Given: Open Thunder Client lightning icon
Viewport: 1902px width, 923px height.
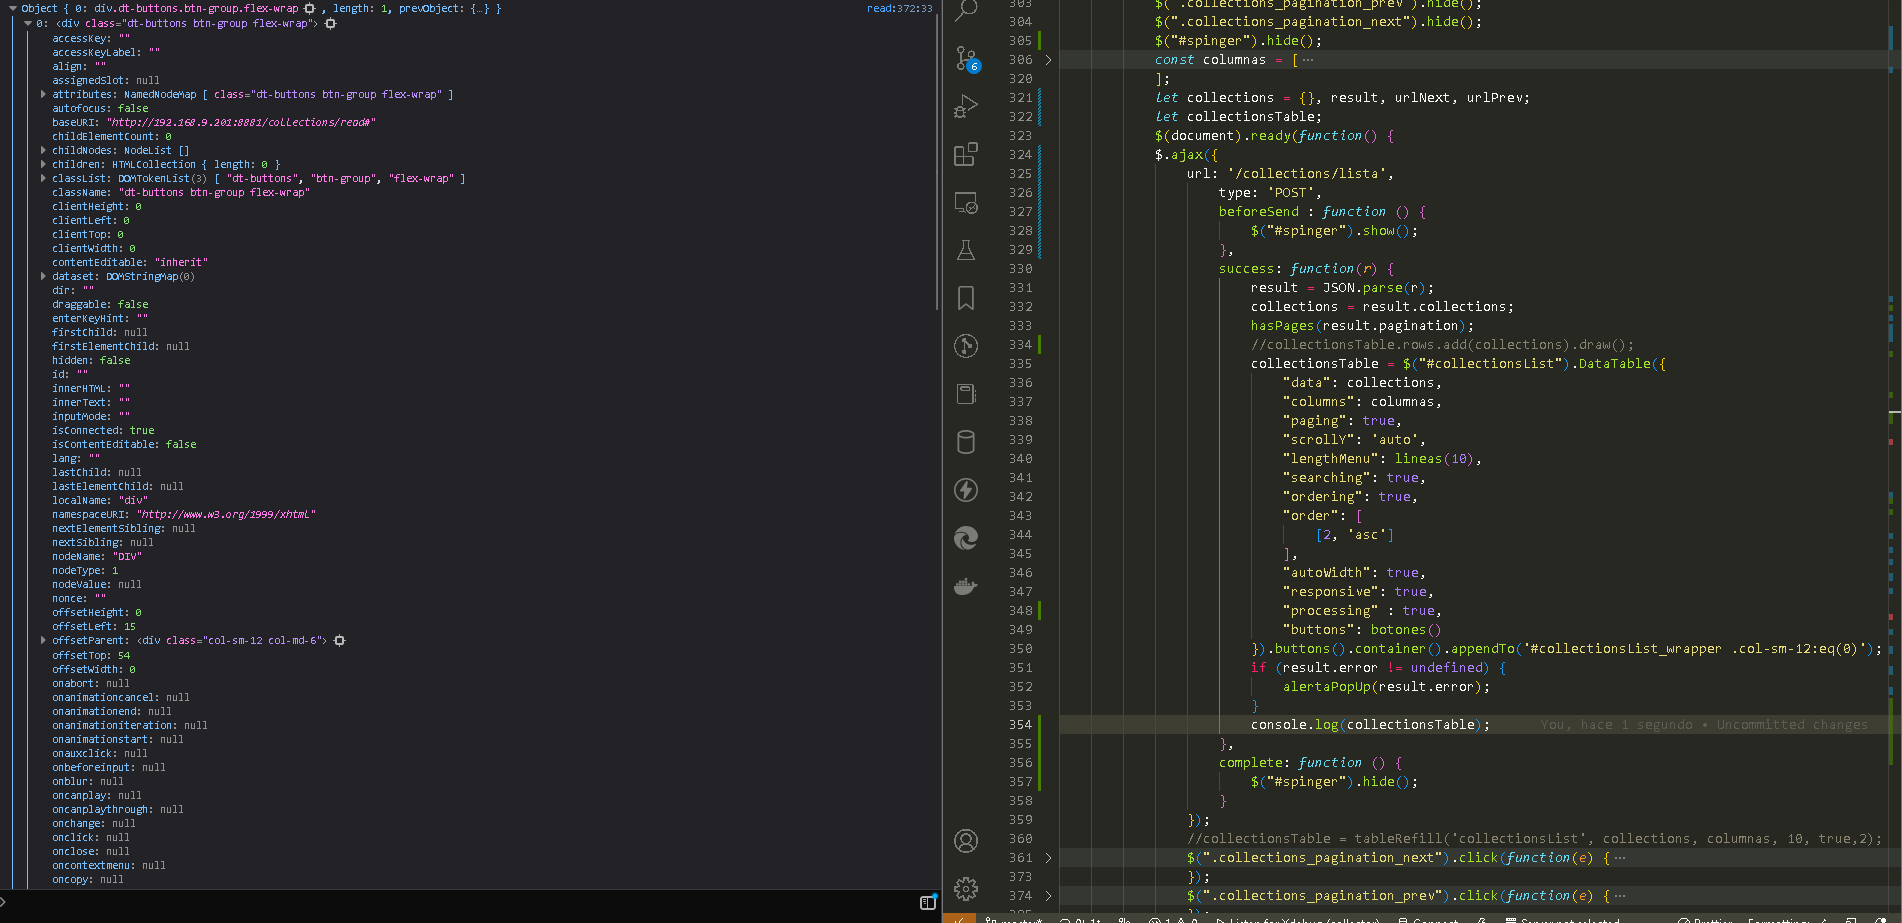Looking at the screenshot, I should pyautogui.click(x=966, y=490).
